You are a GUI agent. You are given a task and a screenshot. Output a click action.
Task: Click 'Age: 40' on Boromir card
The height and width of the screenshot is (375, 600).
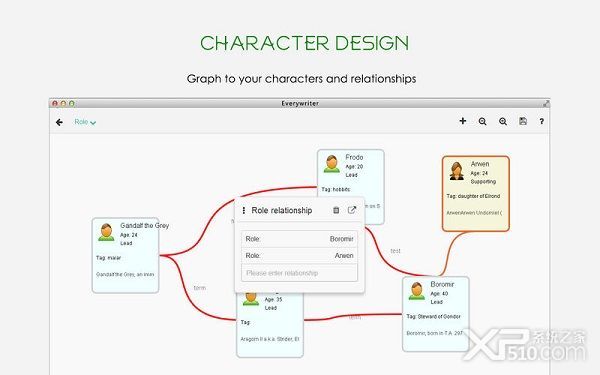point(439,294)
